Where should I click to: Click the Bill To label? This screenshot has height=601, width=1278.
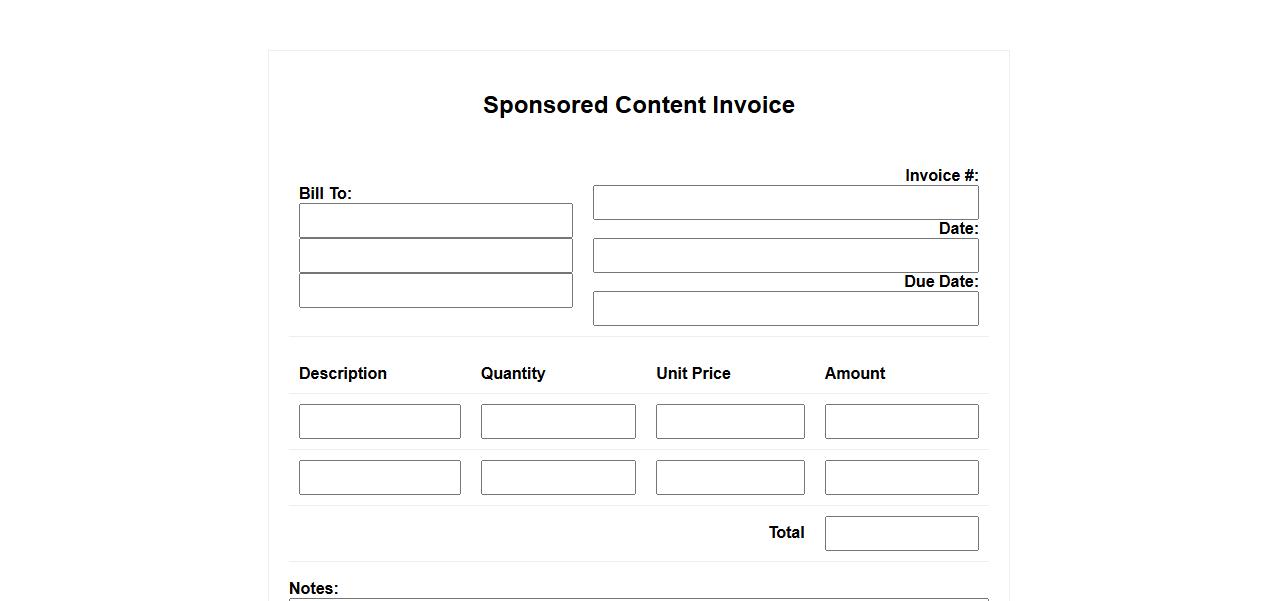pyautogui.click(x=325, y=194)
